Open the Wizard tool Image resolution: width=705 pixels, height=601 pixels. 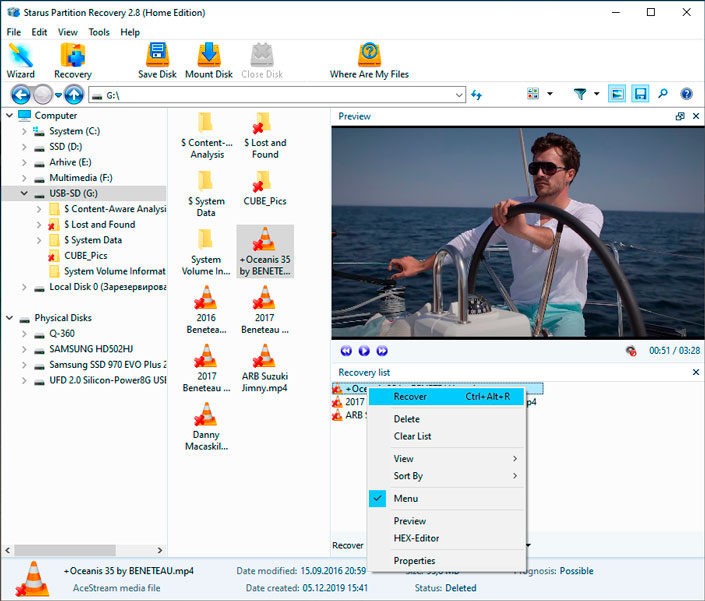pos(20,61)
